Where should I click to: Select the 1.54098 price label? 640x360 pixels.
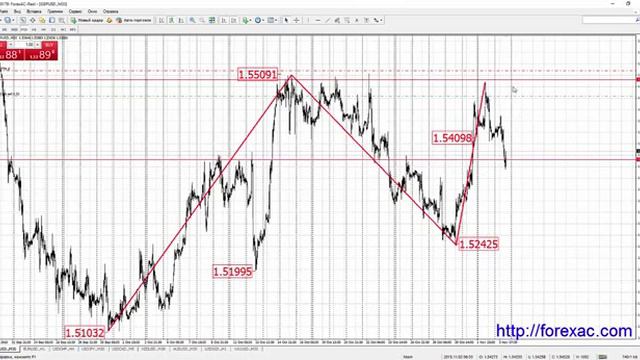coord(453,138)
